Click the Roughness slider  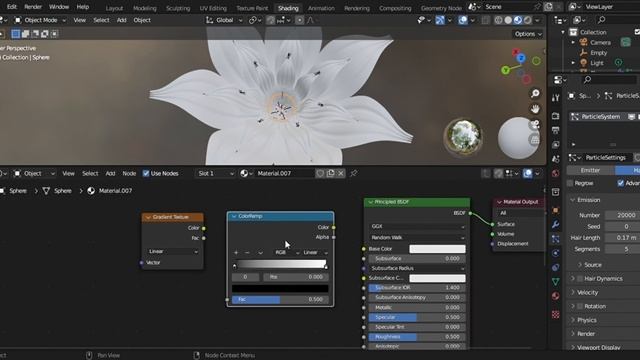(417, 337)
